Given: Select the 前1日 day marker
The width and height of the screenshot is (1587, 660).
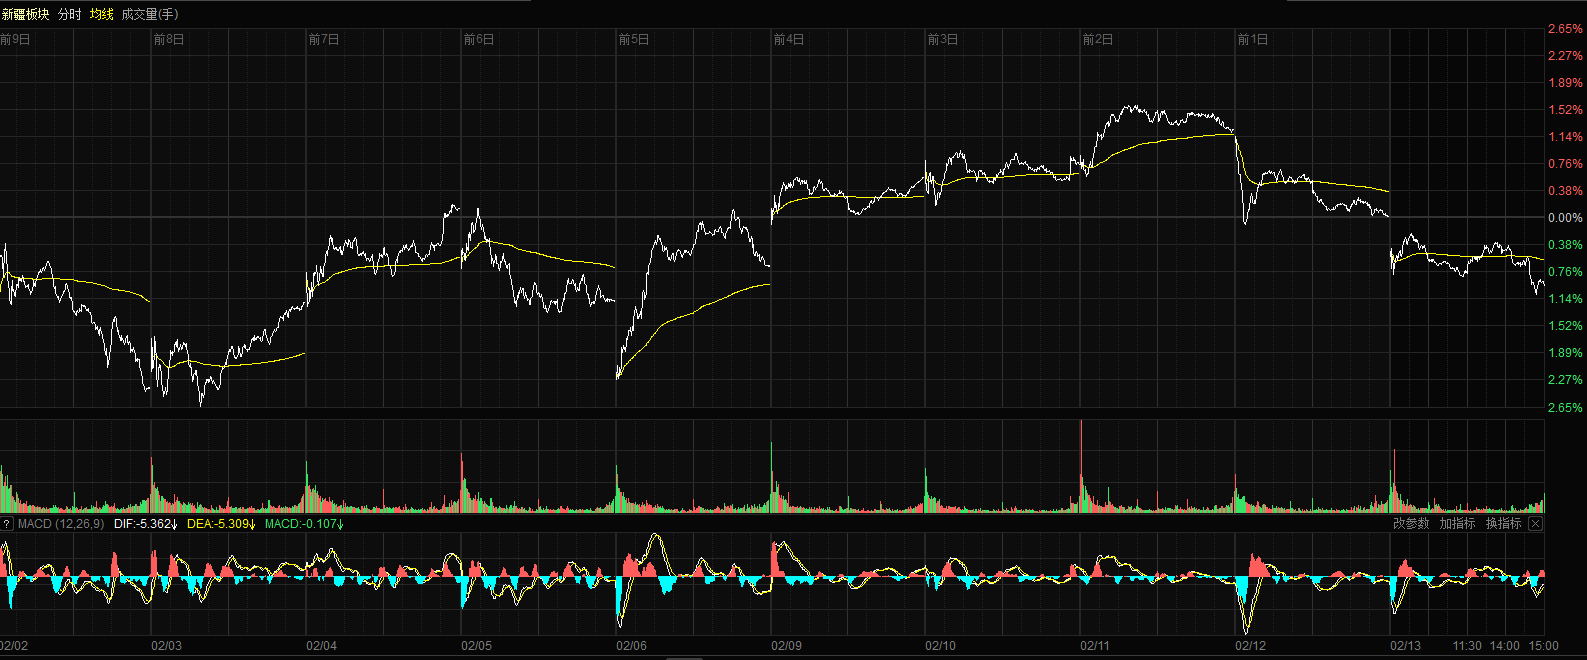Looking at the screenshot, I should pyautogui.click(x=1253, y=40).
